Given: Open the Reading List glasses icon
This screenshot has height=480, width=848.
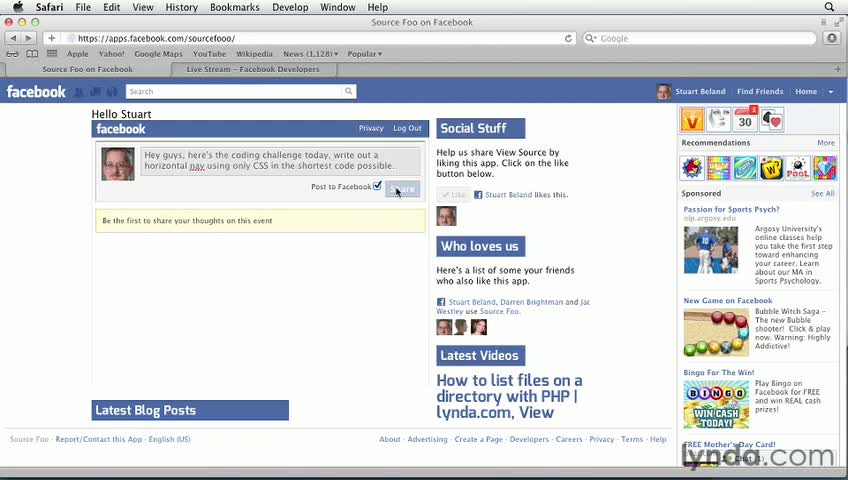Looking at the screenshot, I should pyautogui.click(x=12, y=54).
